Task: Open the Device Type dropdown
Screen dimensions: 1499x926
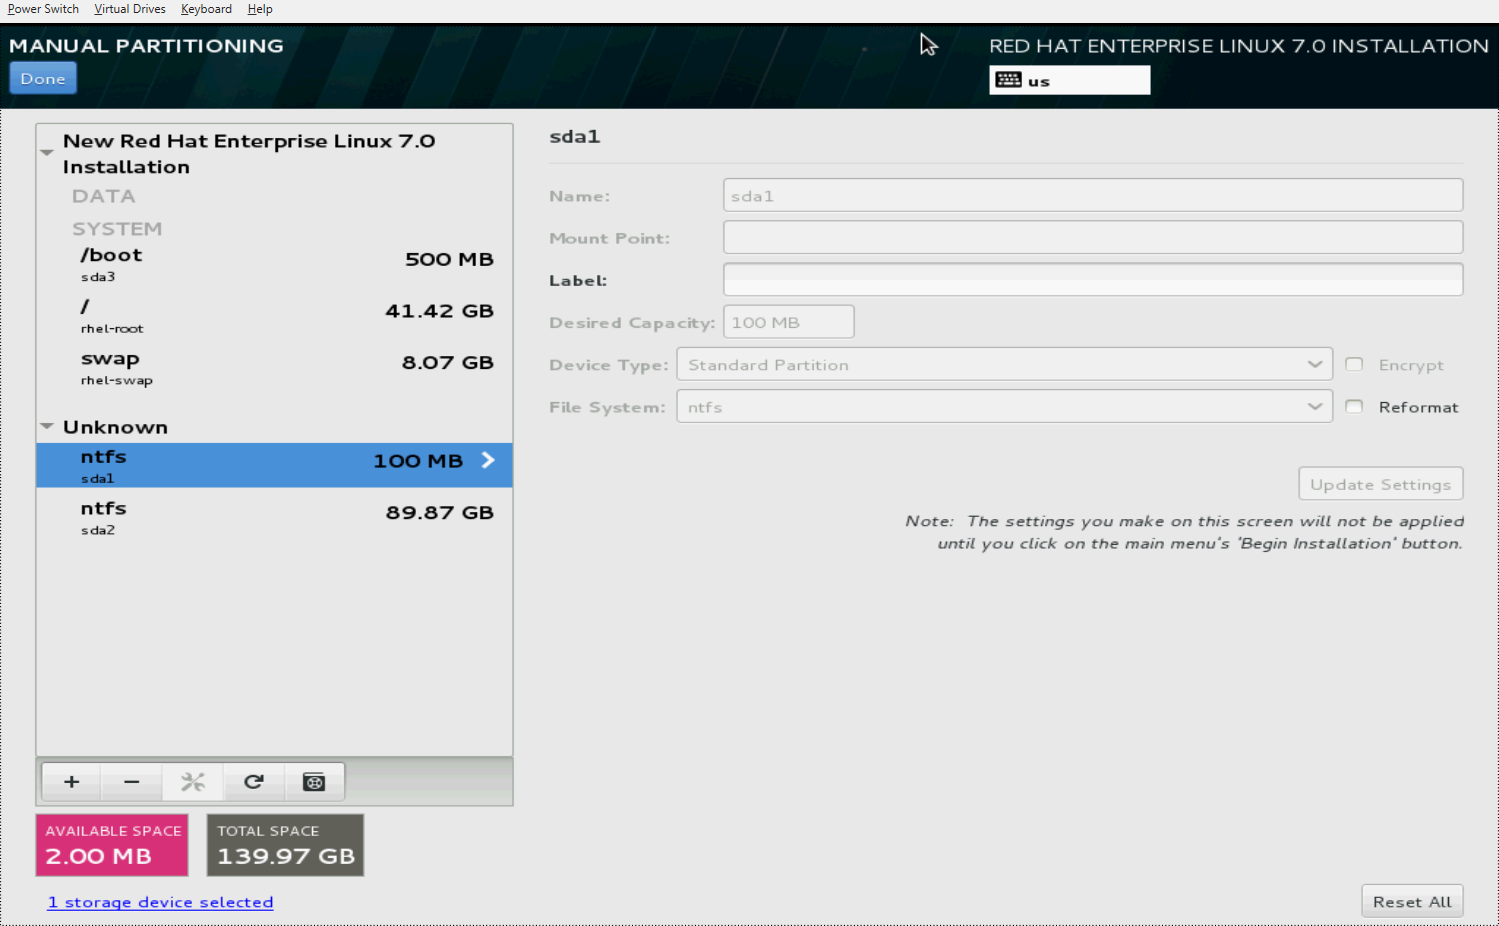Action: (x=1004, y=365)
